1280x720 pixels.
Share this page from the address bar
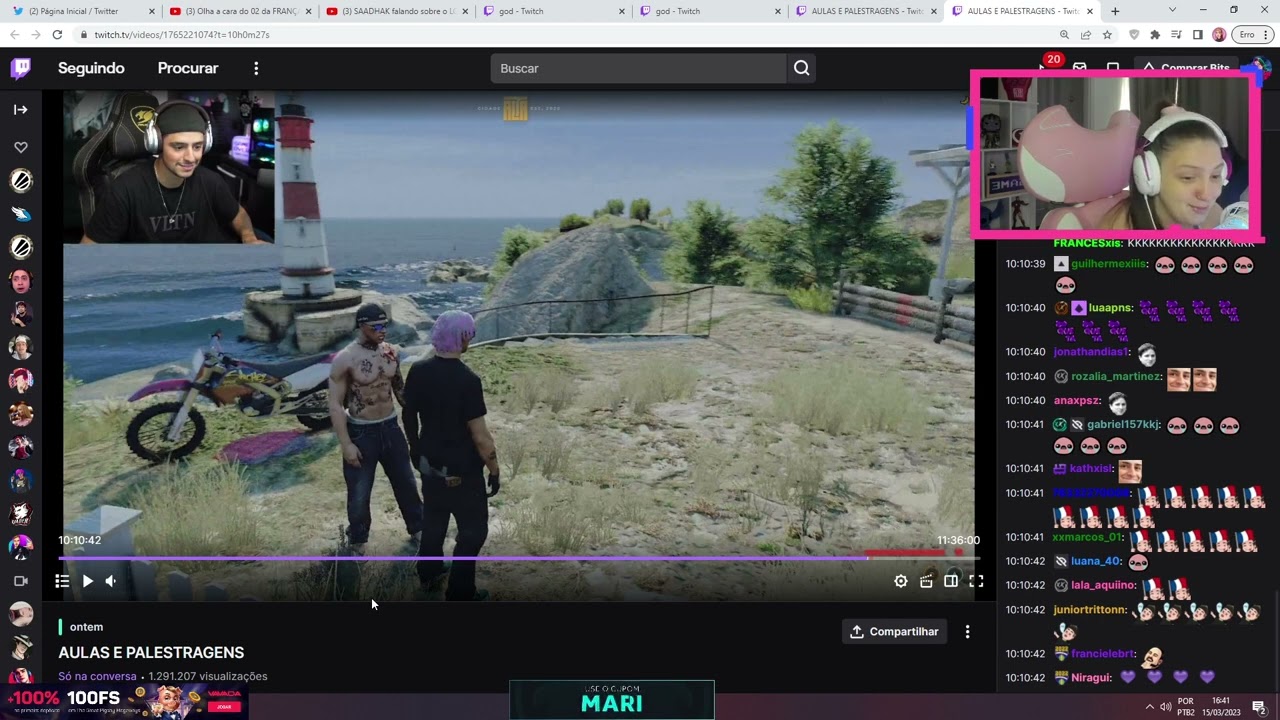coord(1086,34)
